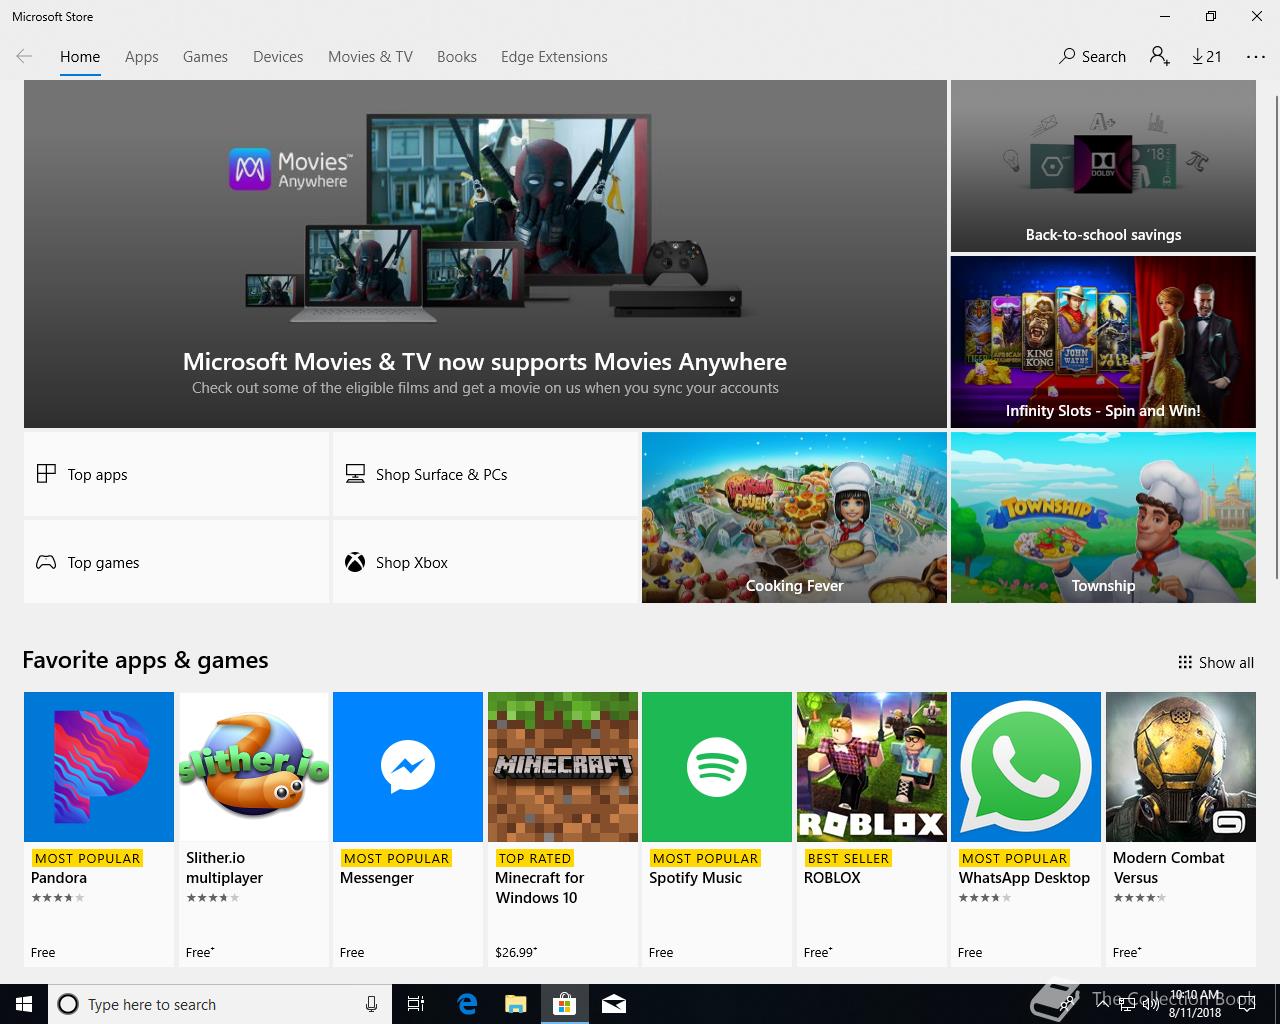1280x1024 pixels.
Task: Click the WhatsApp Desktop title text
Action: click(1024, 878)
